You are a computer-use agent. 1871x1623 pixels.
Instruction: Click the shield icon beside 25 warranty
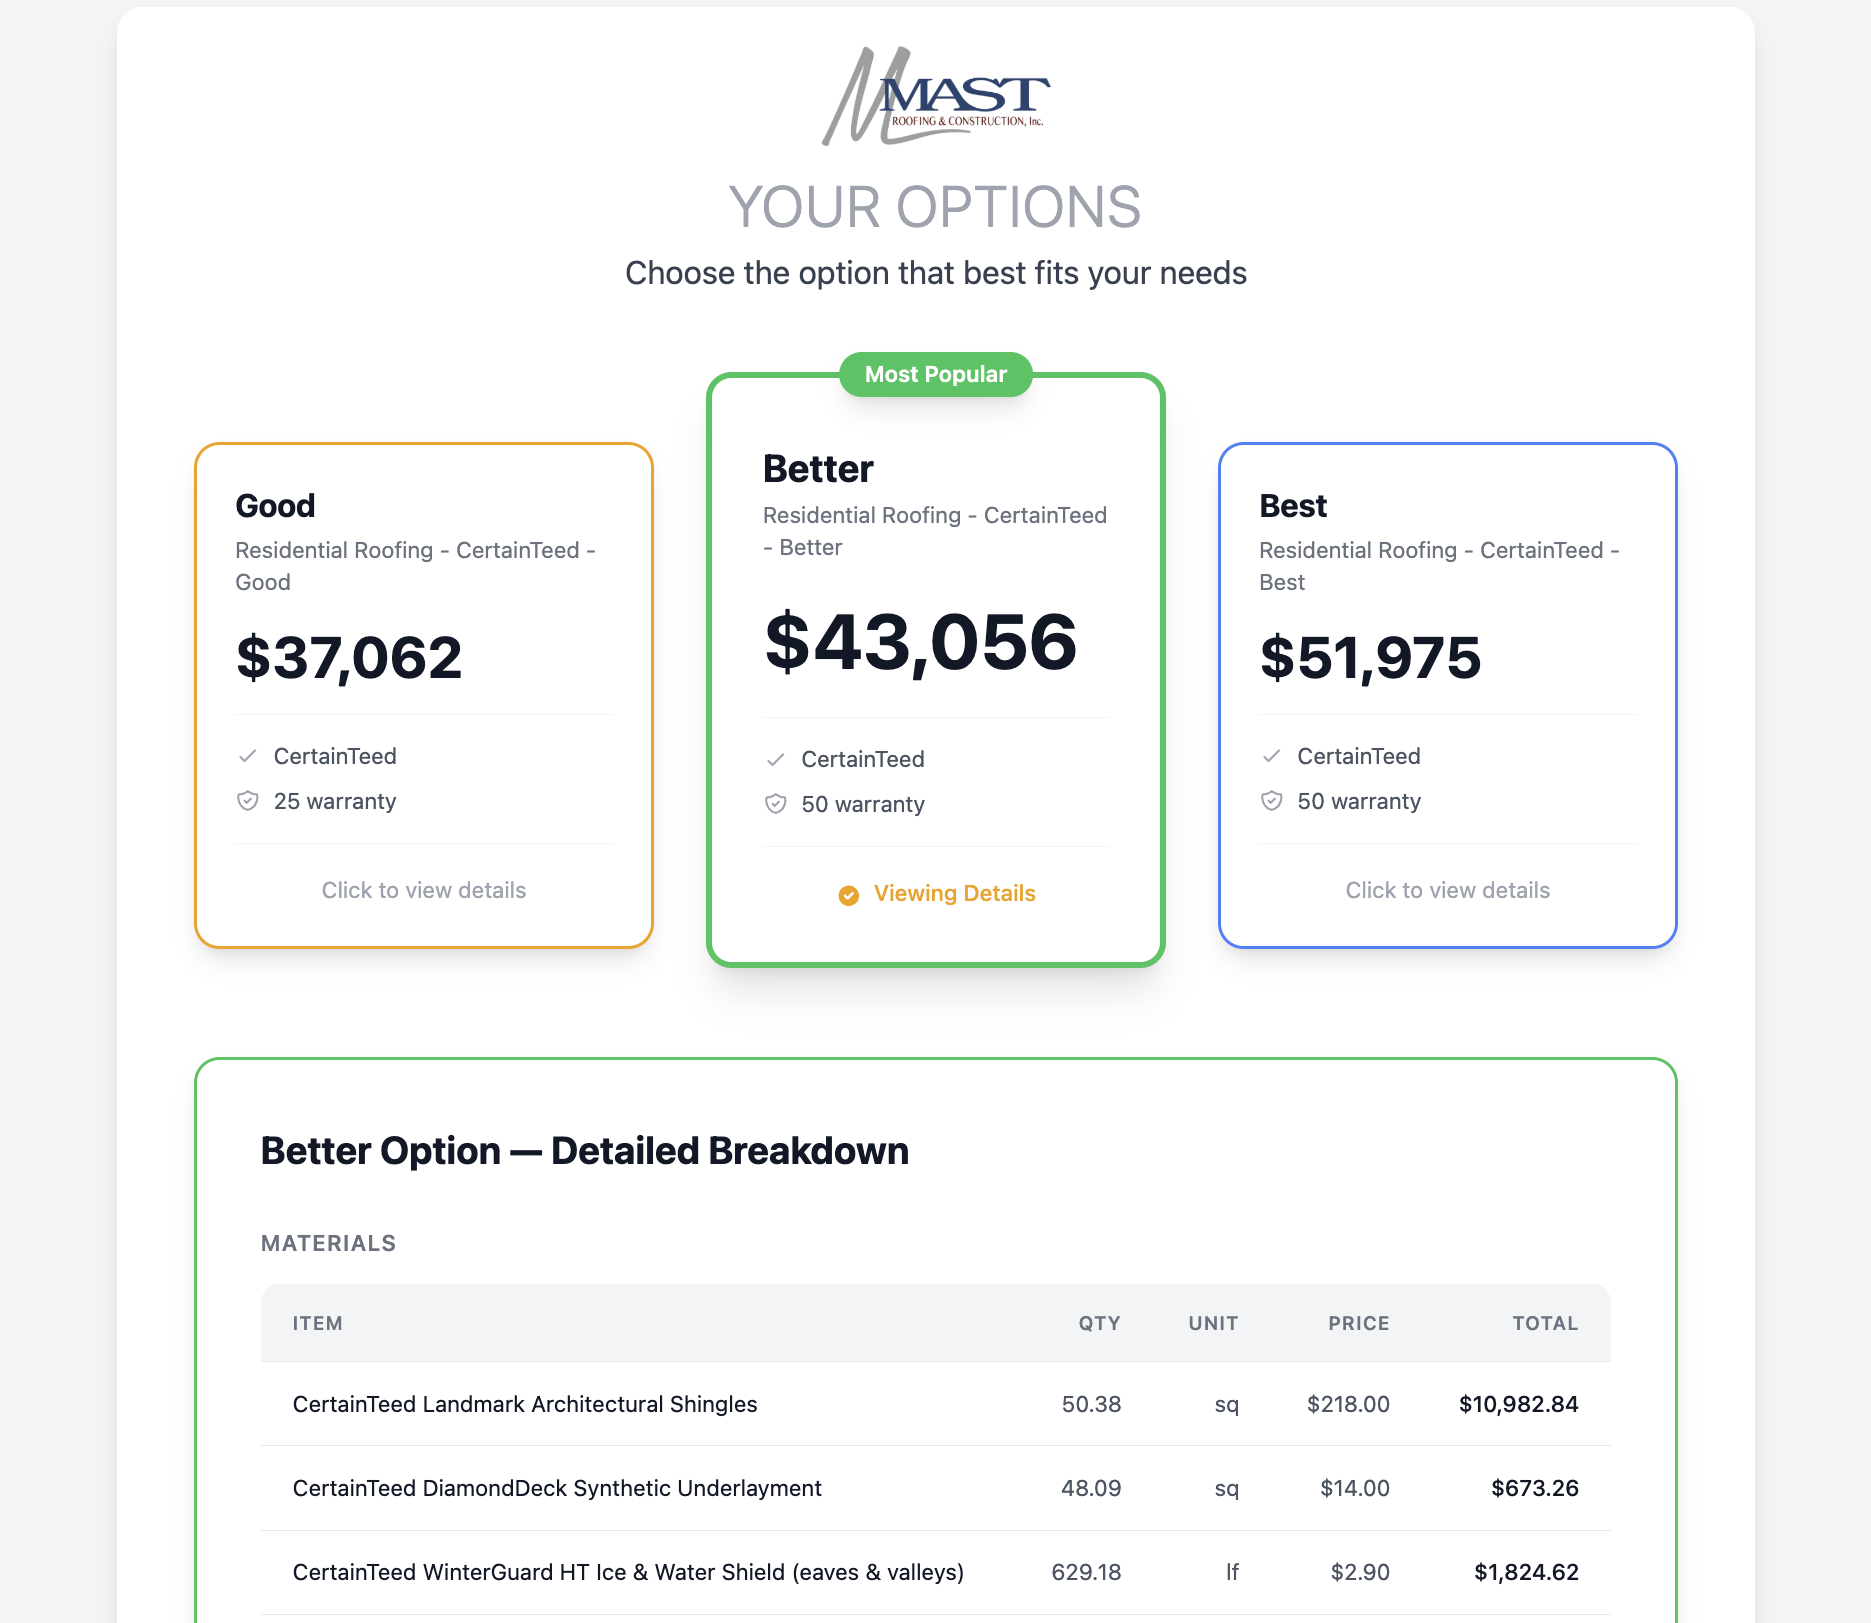coord(248,801)
